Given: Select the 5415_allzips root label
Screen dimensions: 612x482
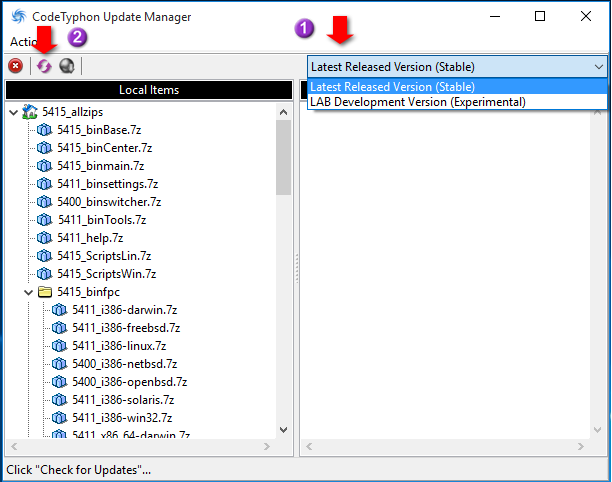Looking at the screenshot, I should 73,112.
